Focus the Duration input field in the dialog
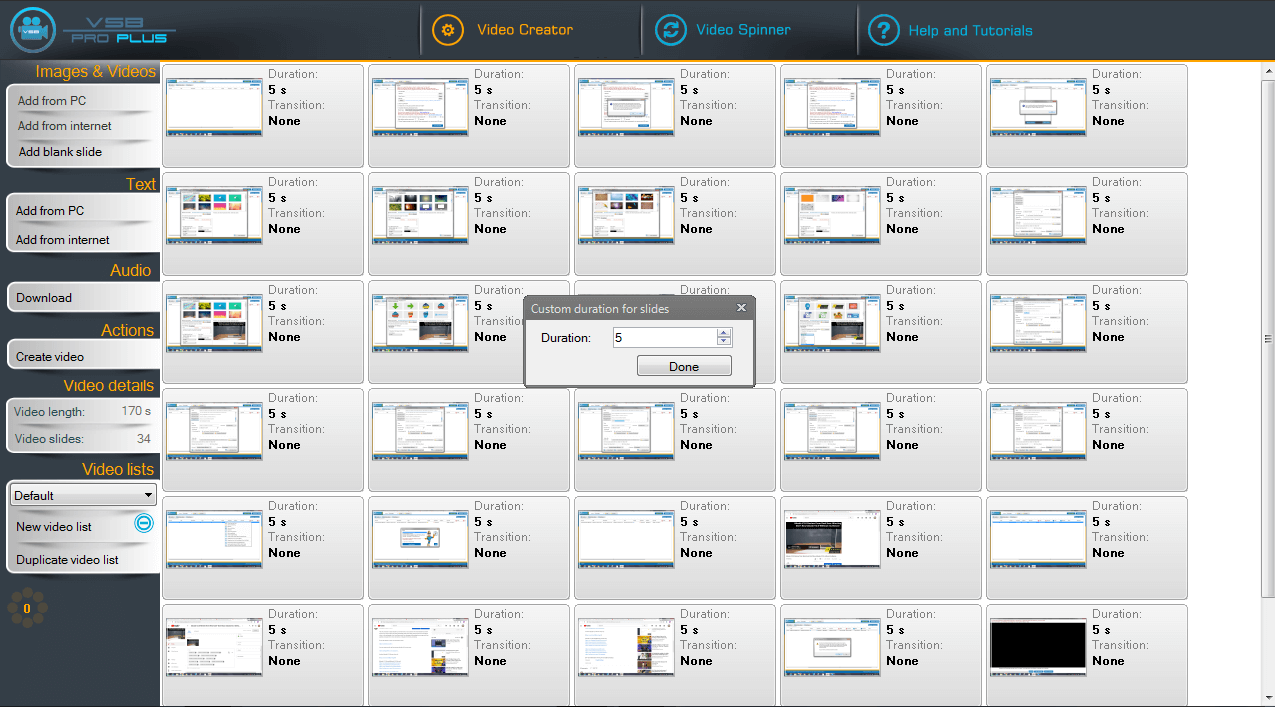The height and width of the screenshot is (707, 1275). coord(665,338)
